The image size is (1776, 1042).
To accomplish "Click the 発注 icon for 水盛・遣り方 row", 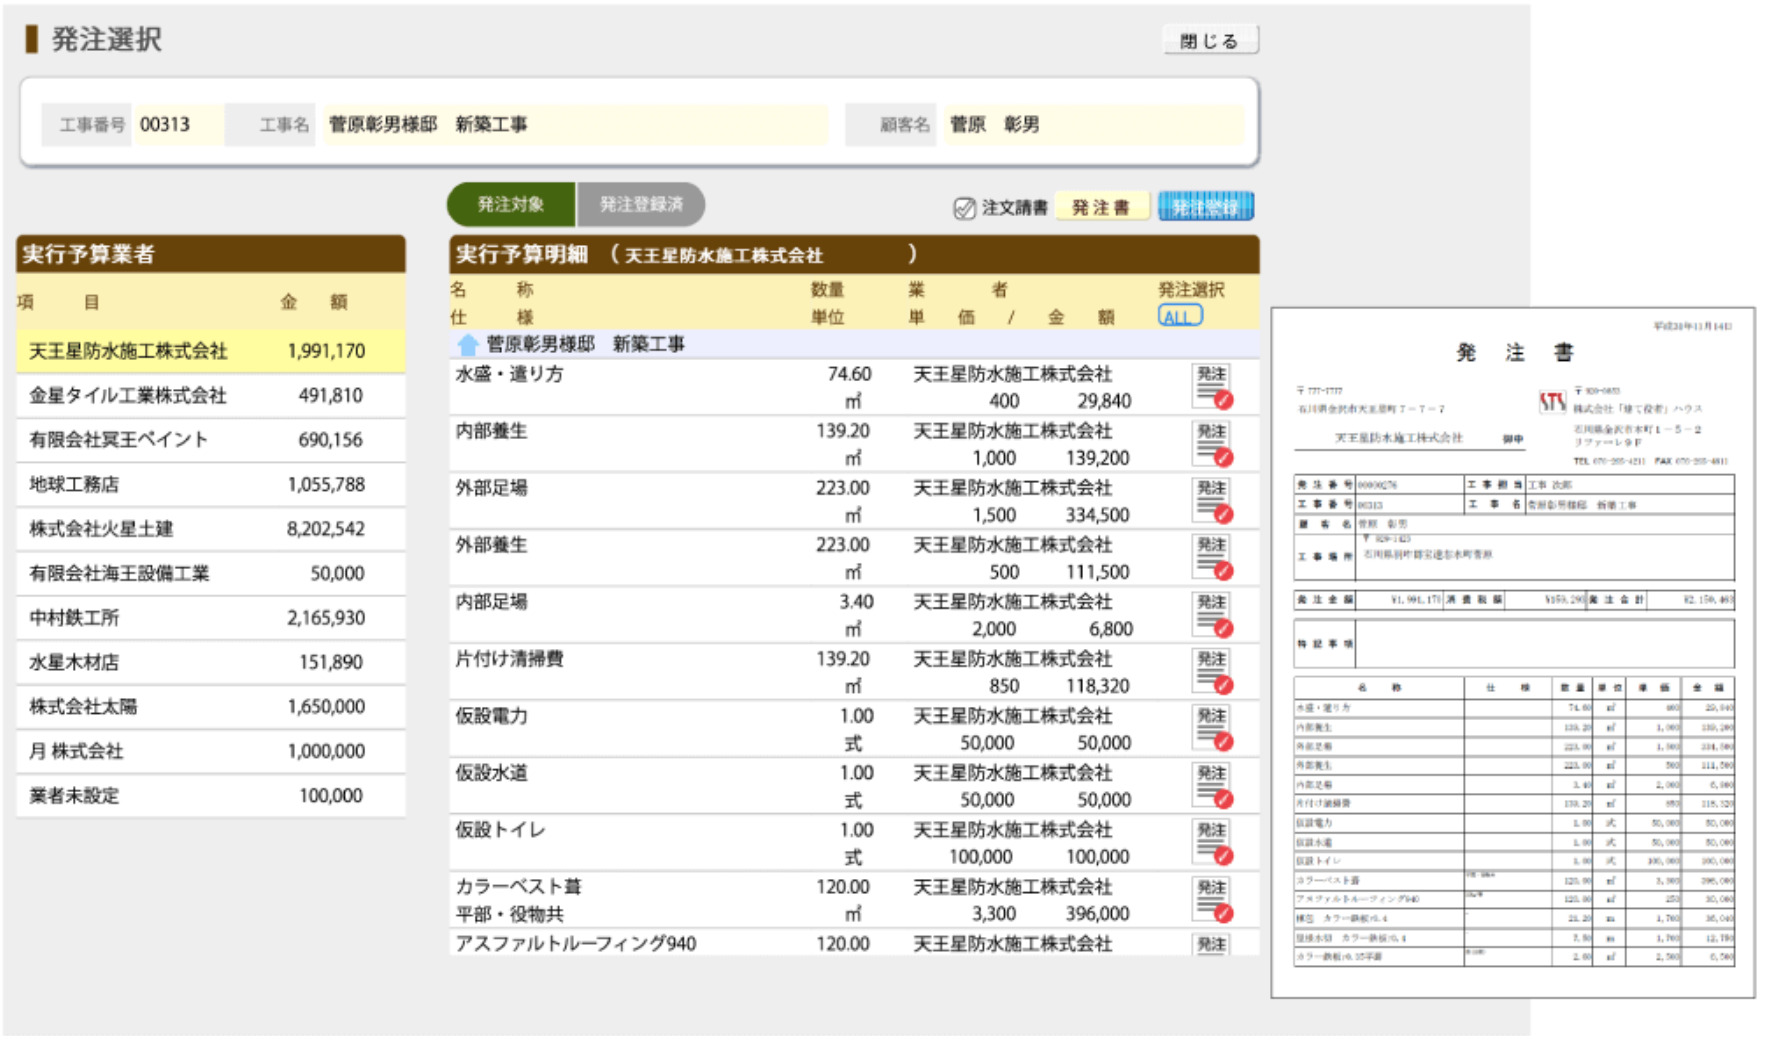I will 1212,386.
